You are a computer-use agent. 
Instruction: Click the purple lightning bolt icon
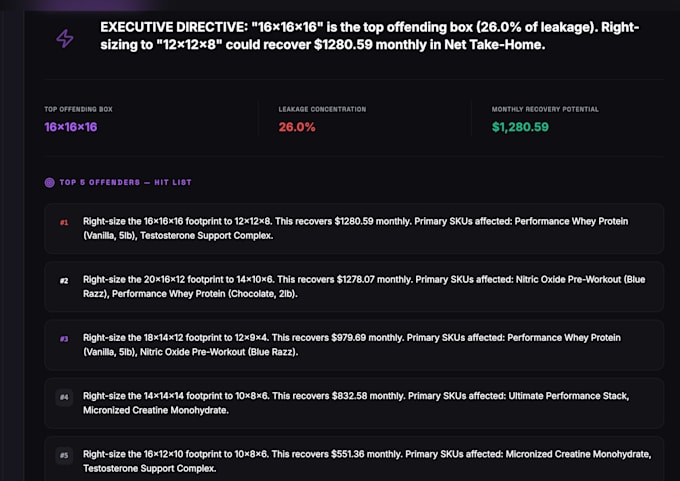65,39
